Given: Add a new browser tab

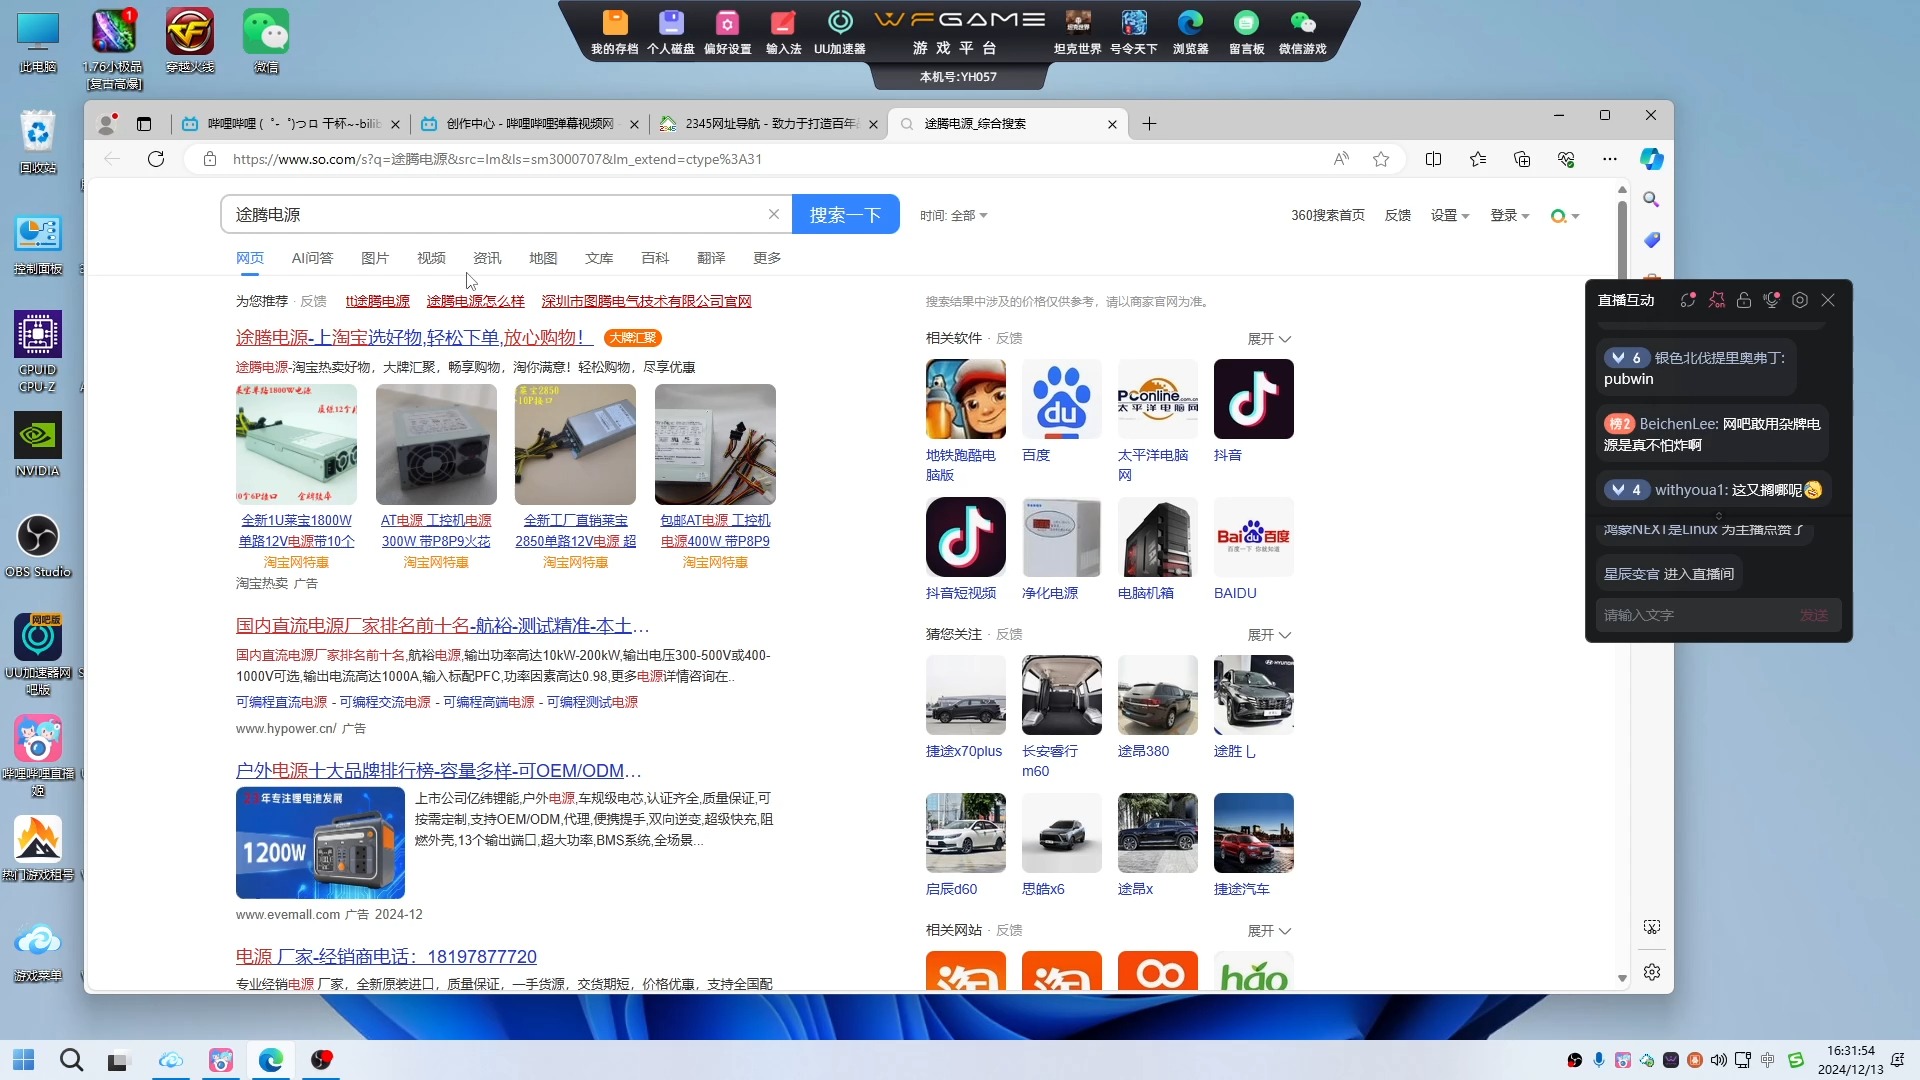Looking at the screenshot, I should (x=1149, y=124).
